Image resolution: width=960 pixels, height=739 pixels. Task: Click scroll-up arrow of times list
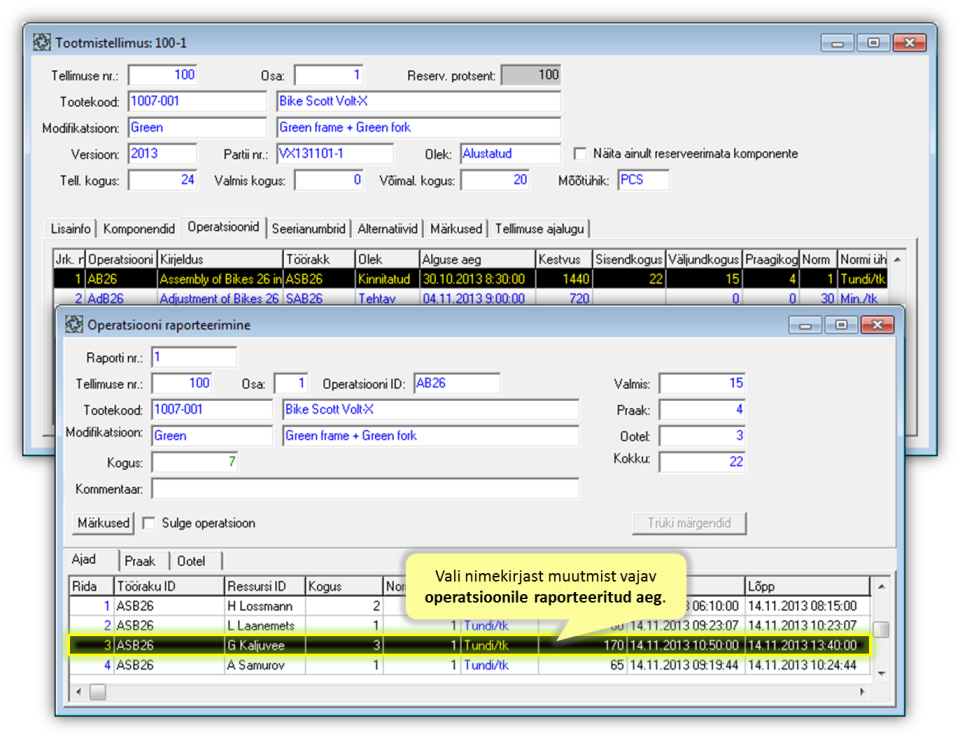point(881,587)
